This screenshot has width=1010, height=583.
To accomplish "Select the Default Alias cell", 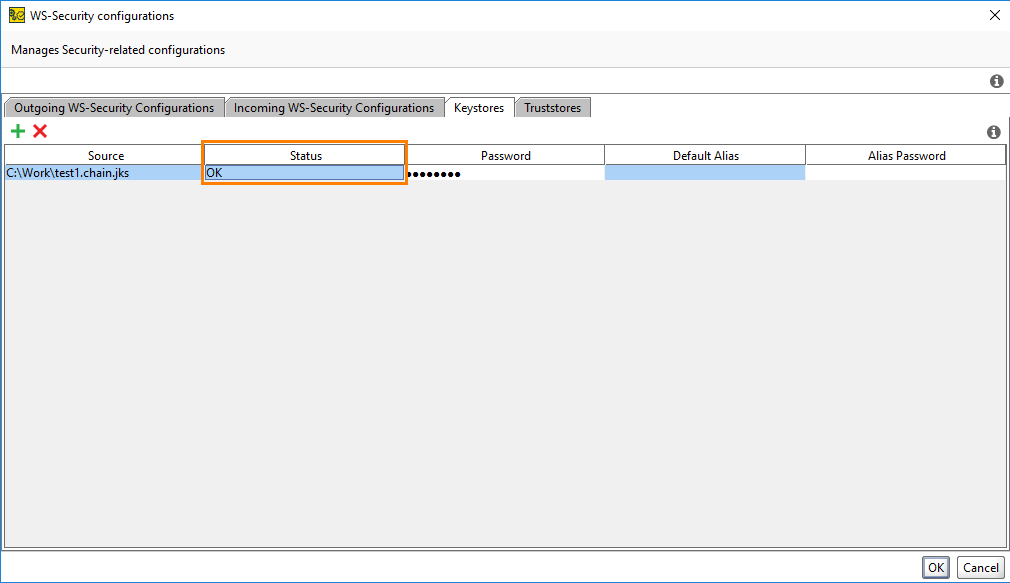I will point(704,172).
